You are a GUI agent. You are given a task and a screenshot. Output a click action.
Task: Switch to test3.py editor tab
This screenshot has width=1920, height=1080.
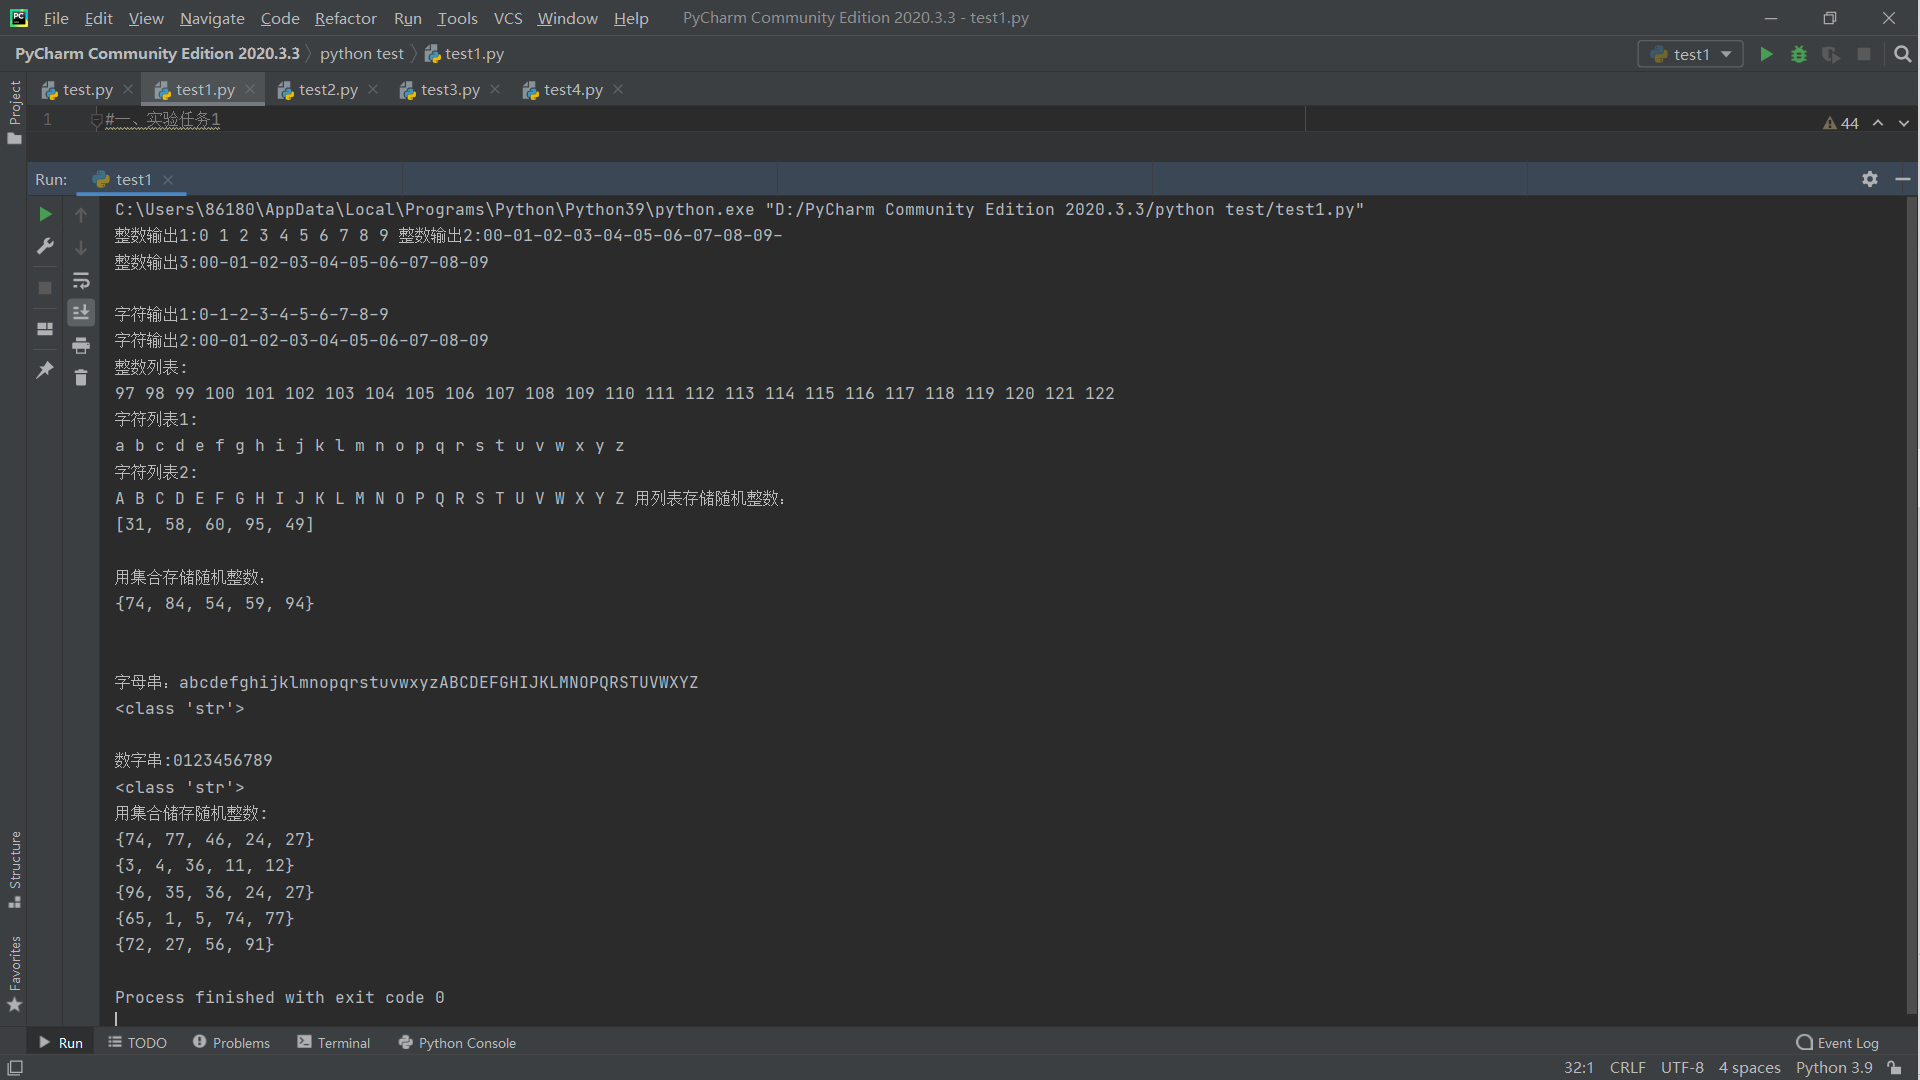[449, 90]
